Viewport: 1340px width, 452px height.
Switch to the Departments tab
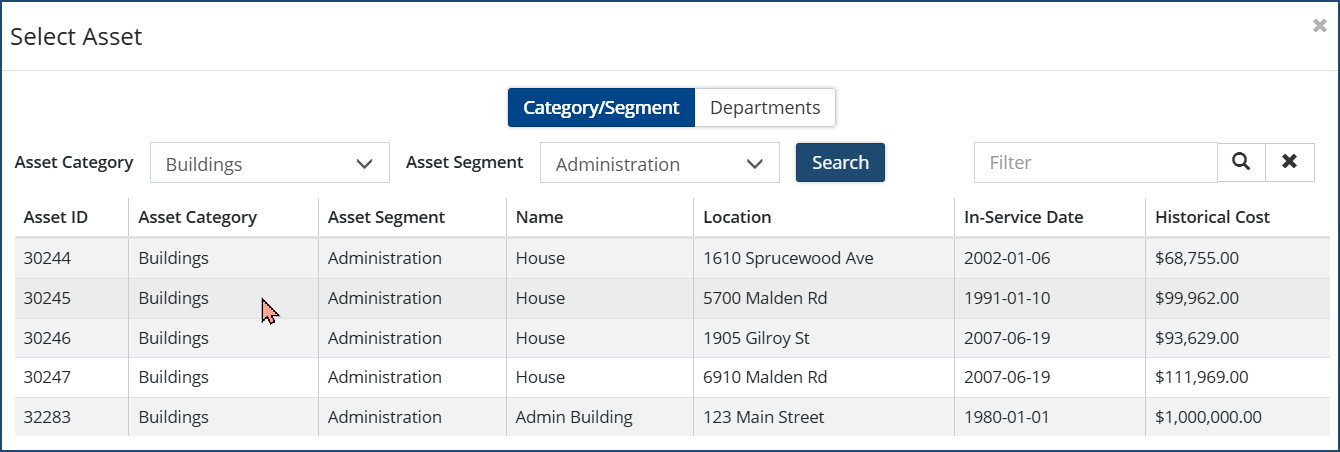tap(765, 108)
